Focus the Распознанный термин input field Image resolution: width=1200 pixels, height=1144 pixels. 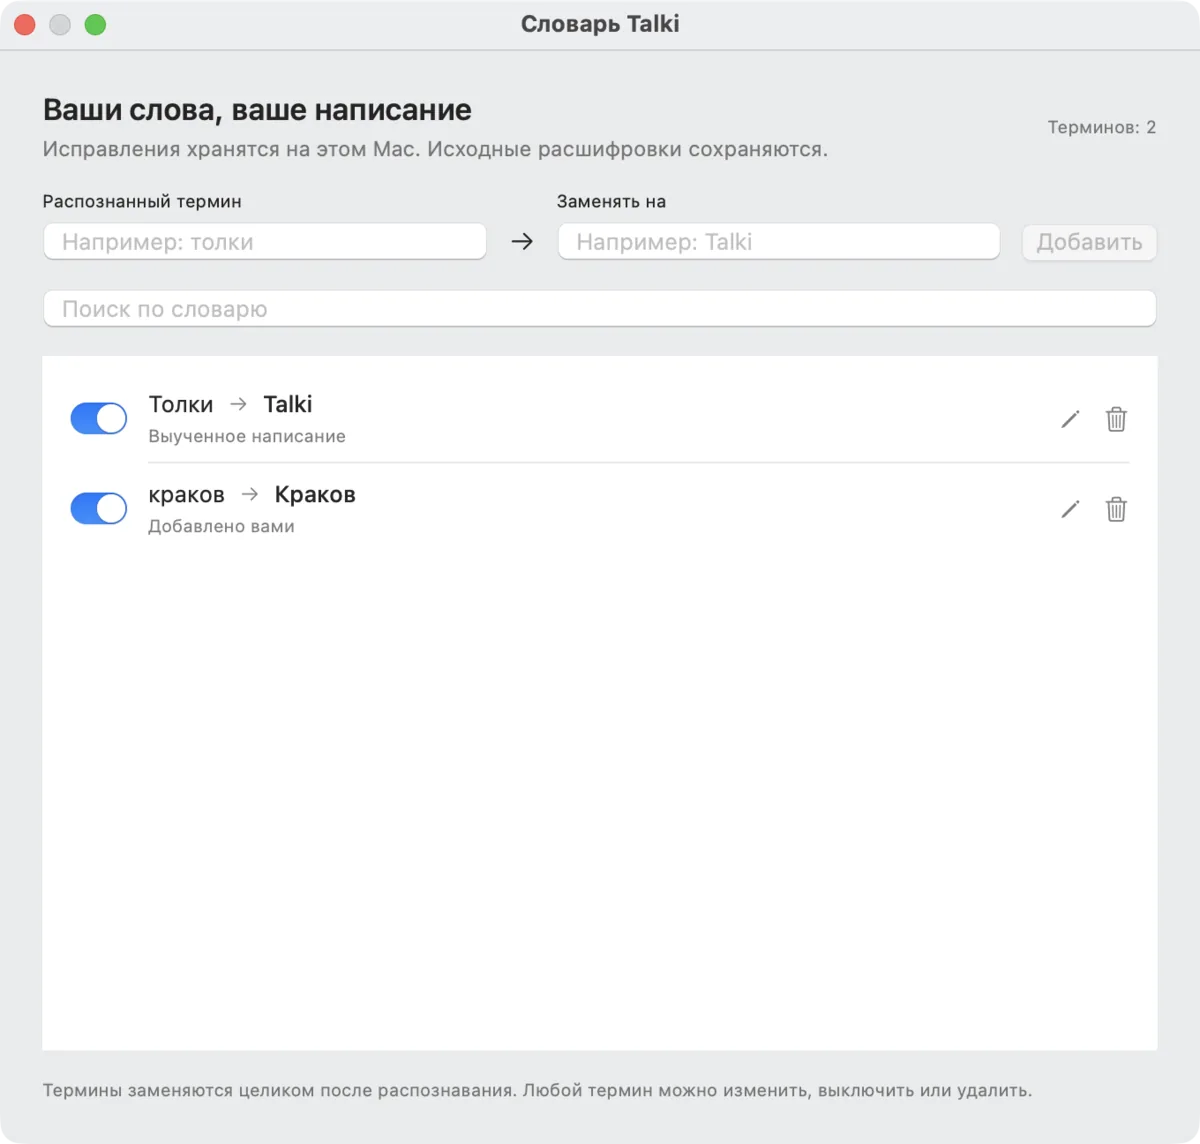coord(265,242)
